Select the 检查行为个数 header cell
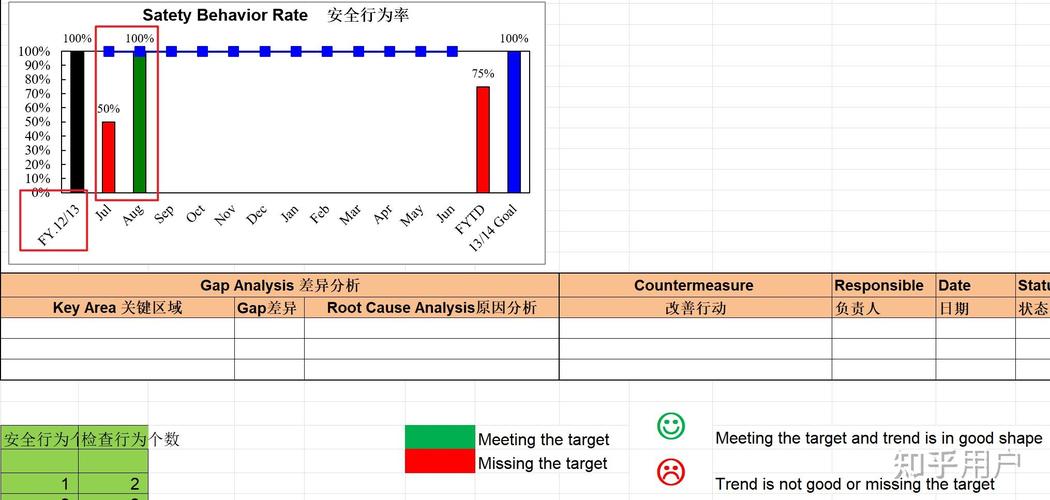The width and height of the screenshot is (1050, 500). [x=113, y=438]
